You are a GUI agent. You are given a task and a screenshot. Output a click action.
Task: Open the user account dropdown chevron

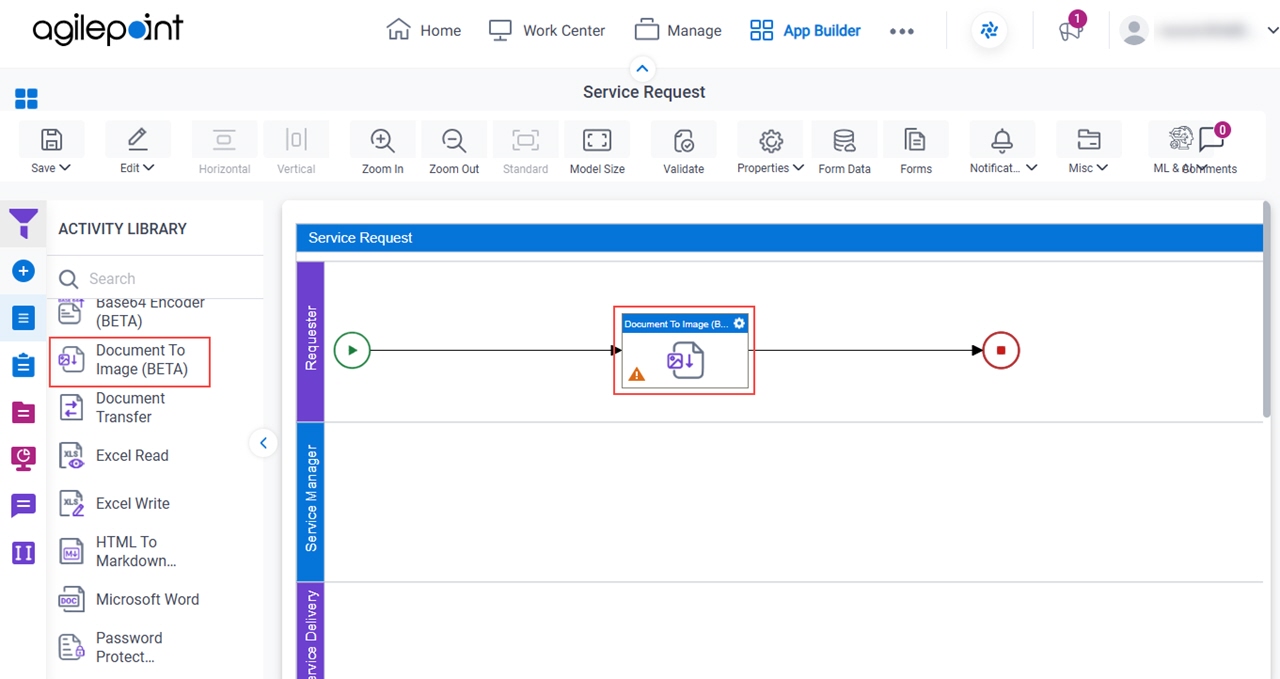pyautogui.click(x=1272, y=31)
